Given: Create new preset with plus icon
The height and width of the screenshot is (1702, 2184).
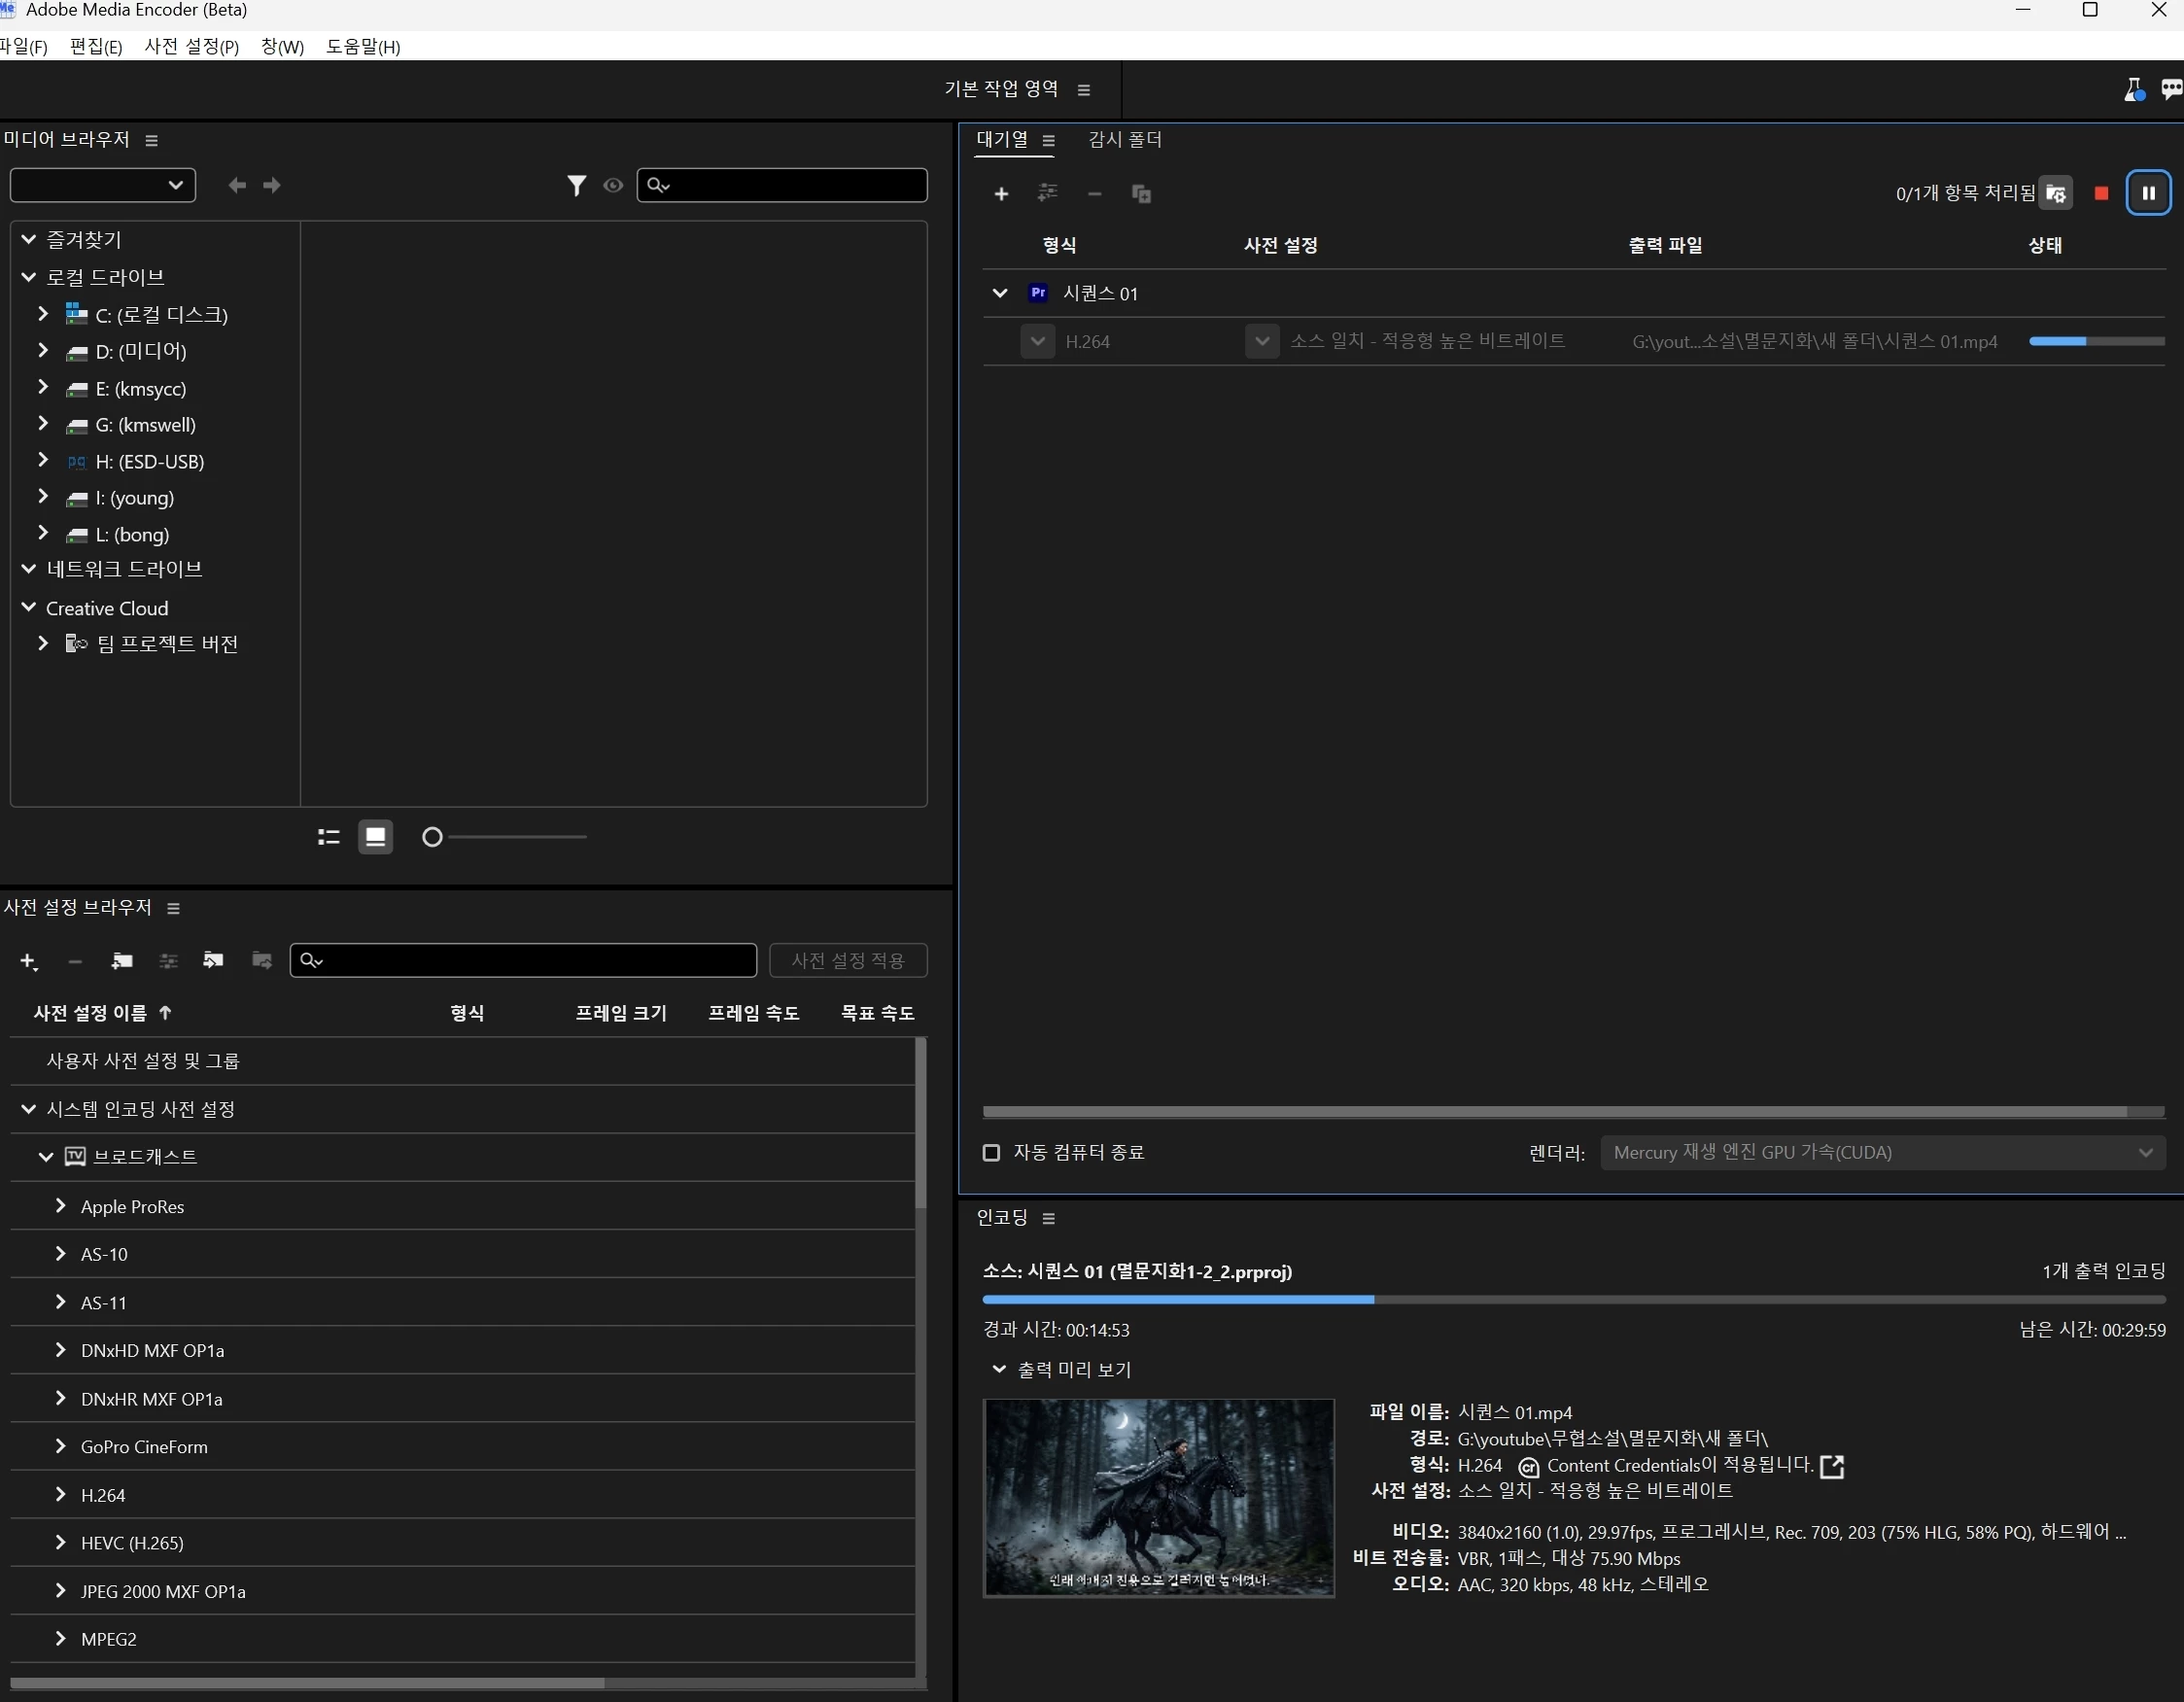Looking at the screenshot, I should pyautogui.click(x=28, y=961).
